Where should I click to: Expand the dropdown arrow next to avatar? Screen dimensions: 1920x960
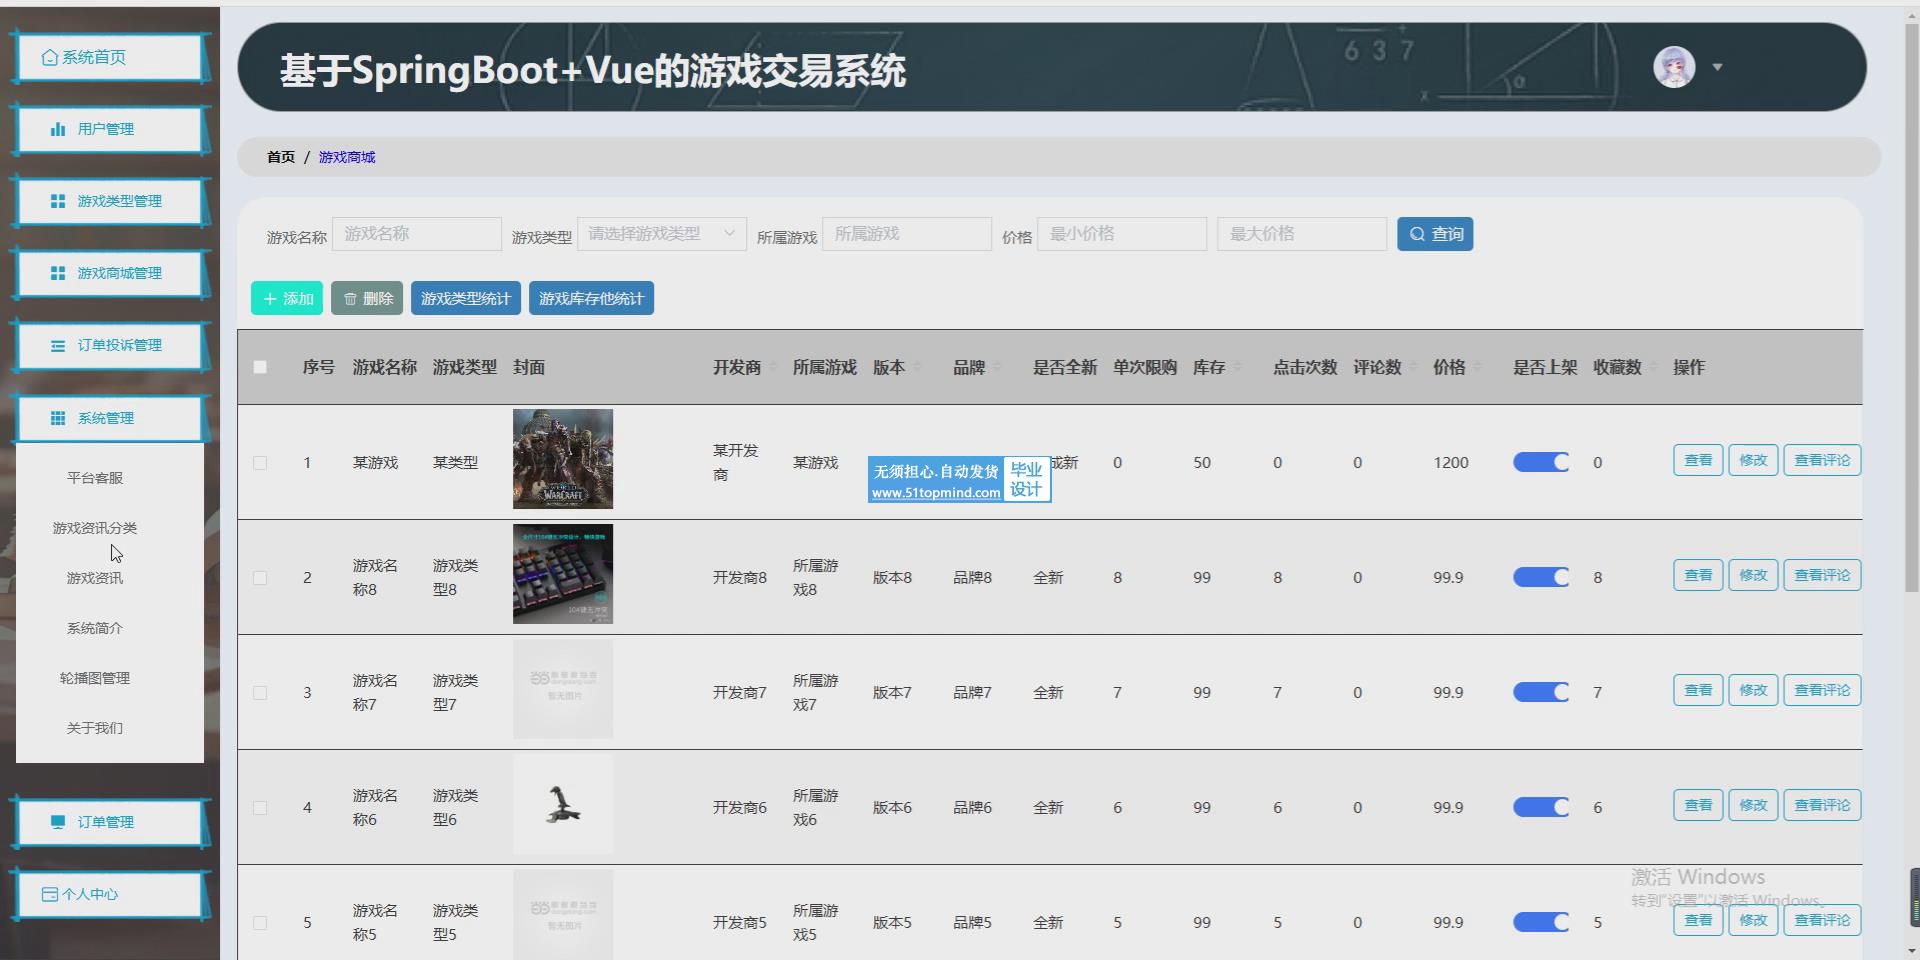pyautogui.click(x=1717, y=68)
